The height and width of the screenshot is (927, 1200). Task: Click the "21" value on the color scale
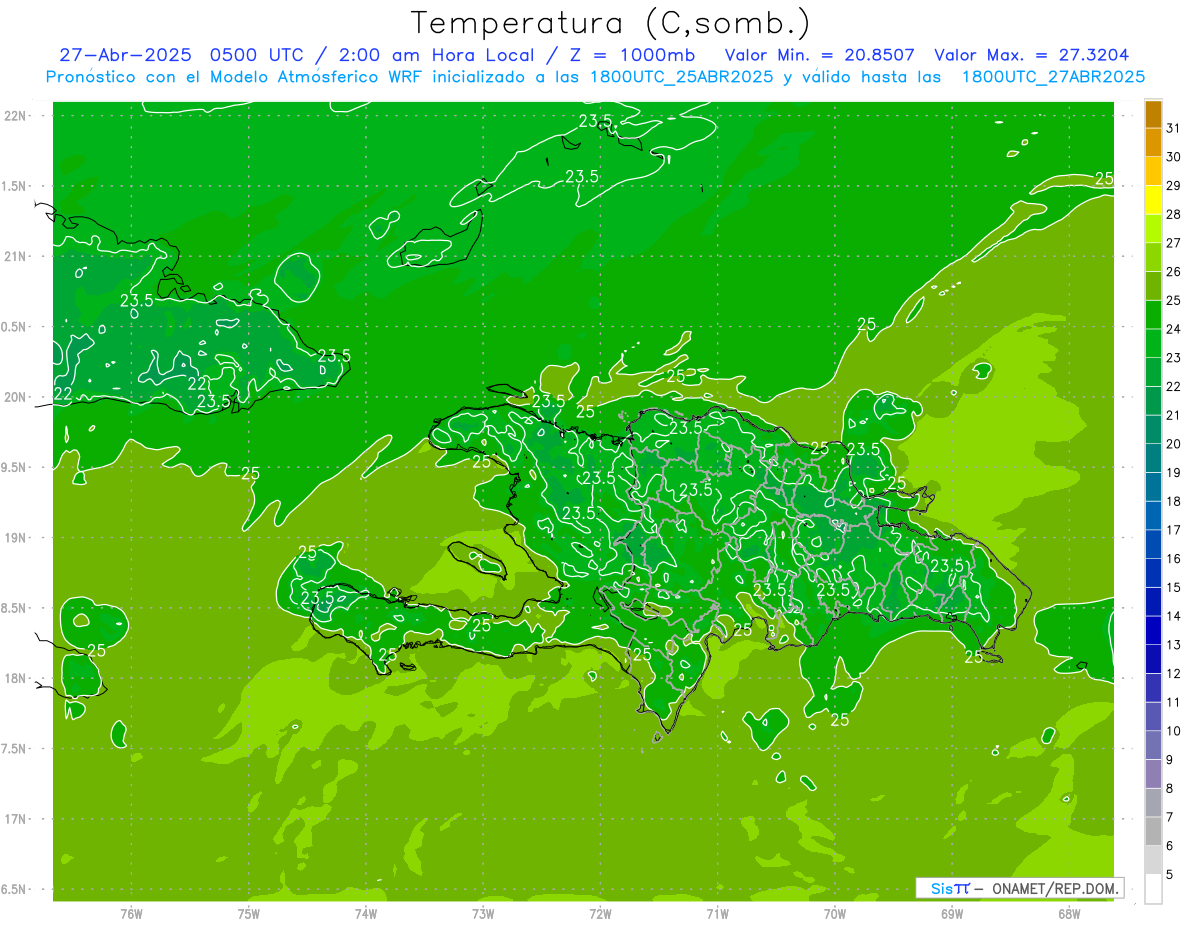click(x=1174, y=415)
